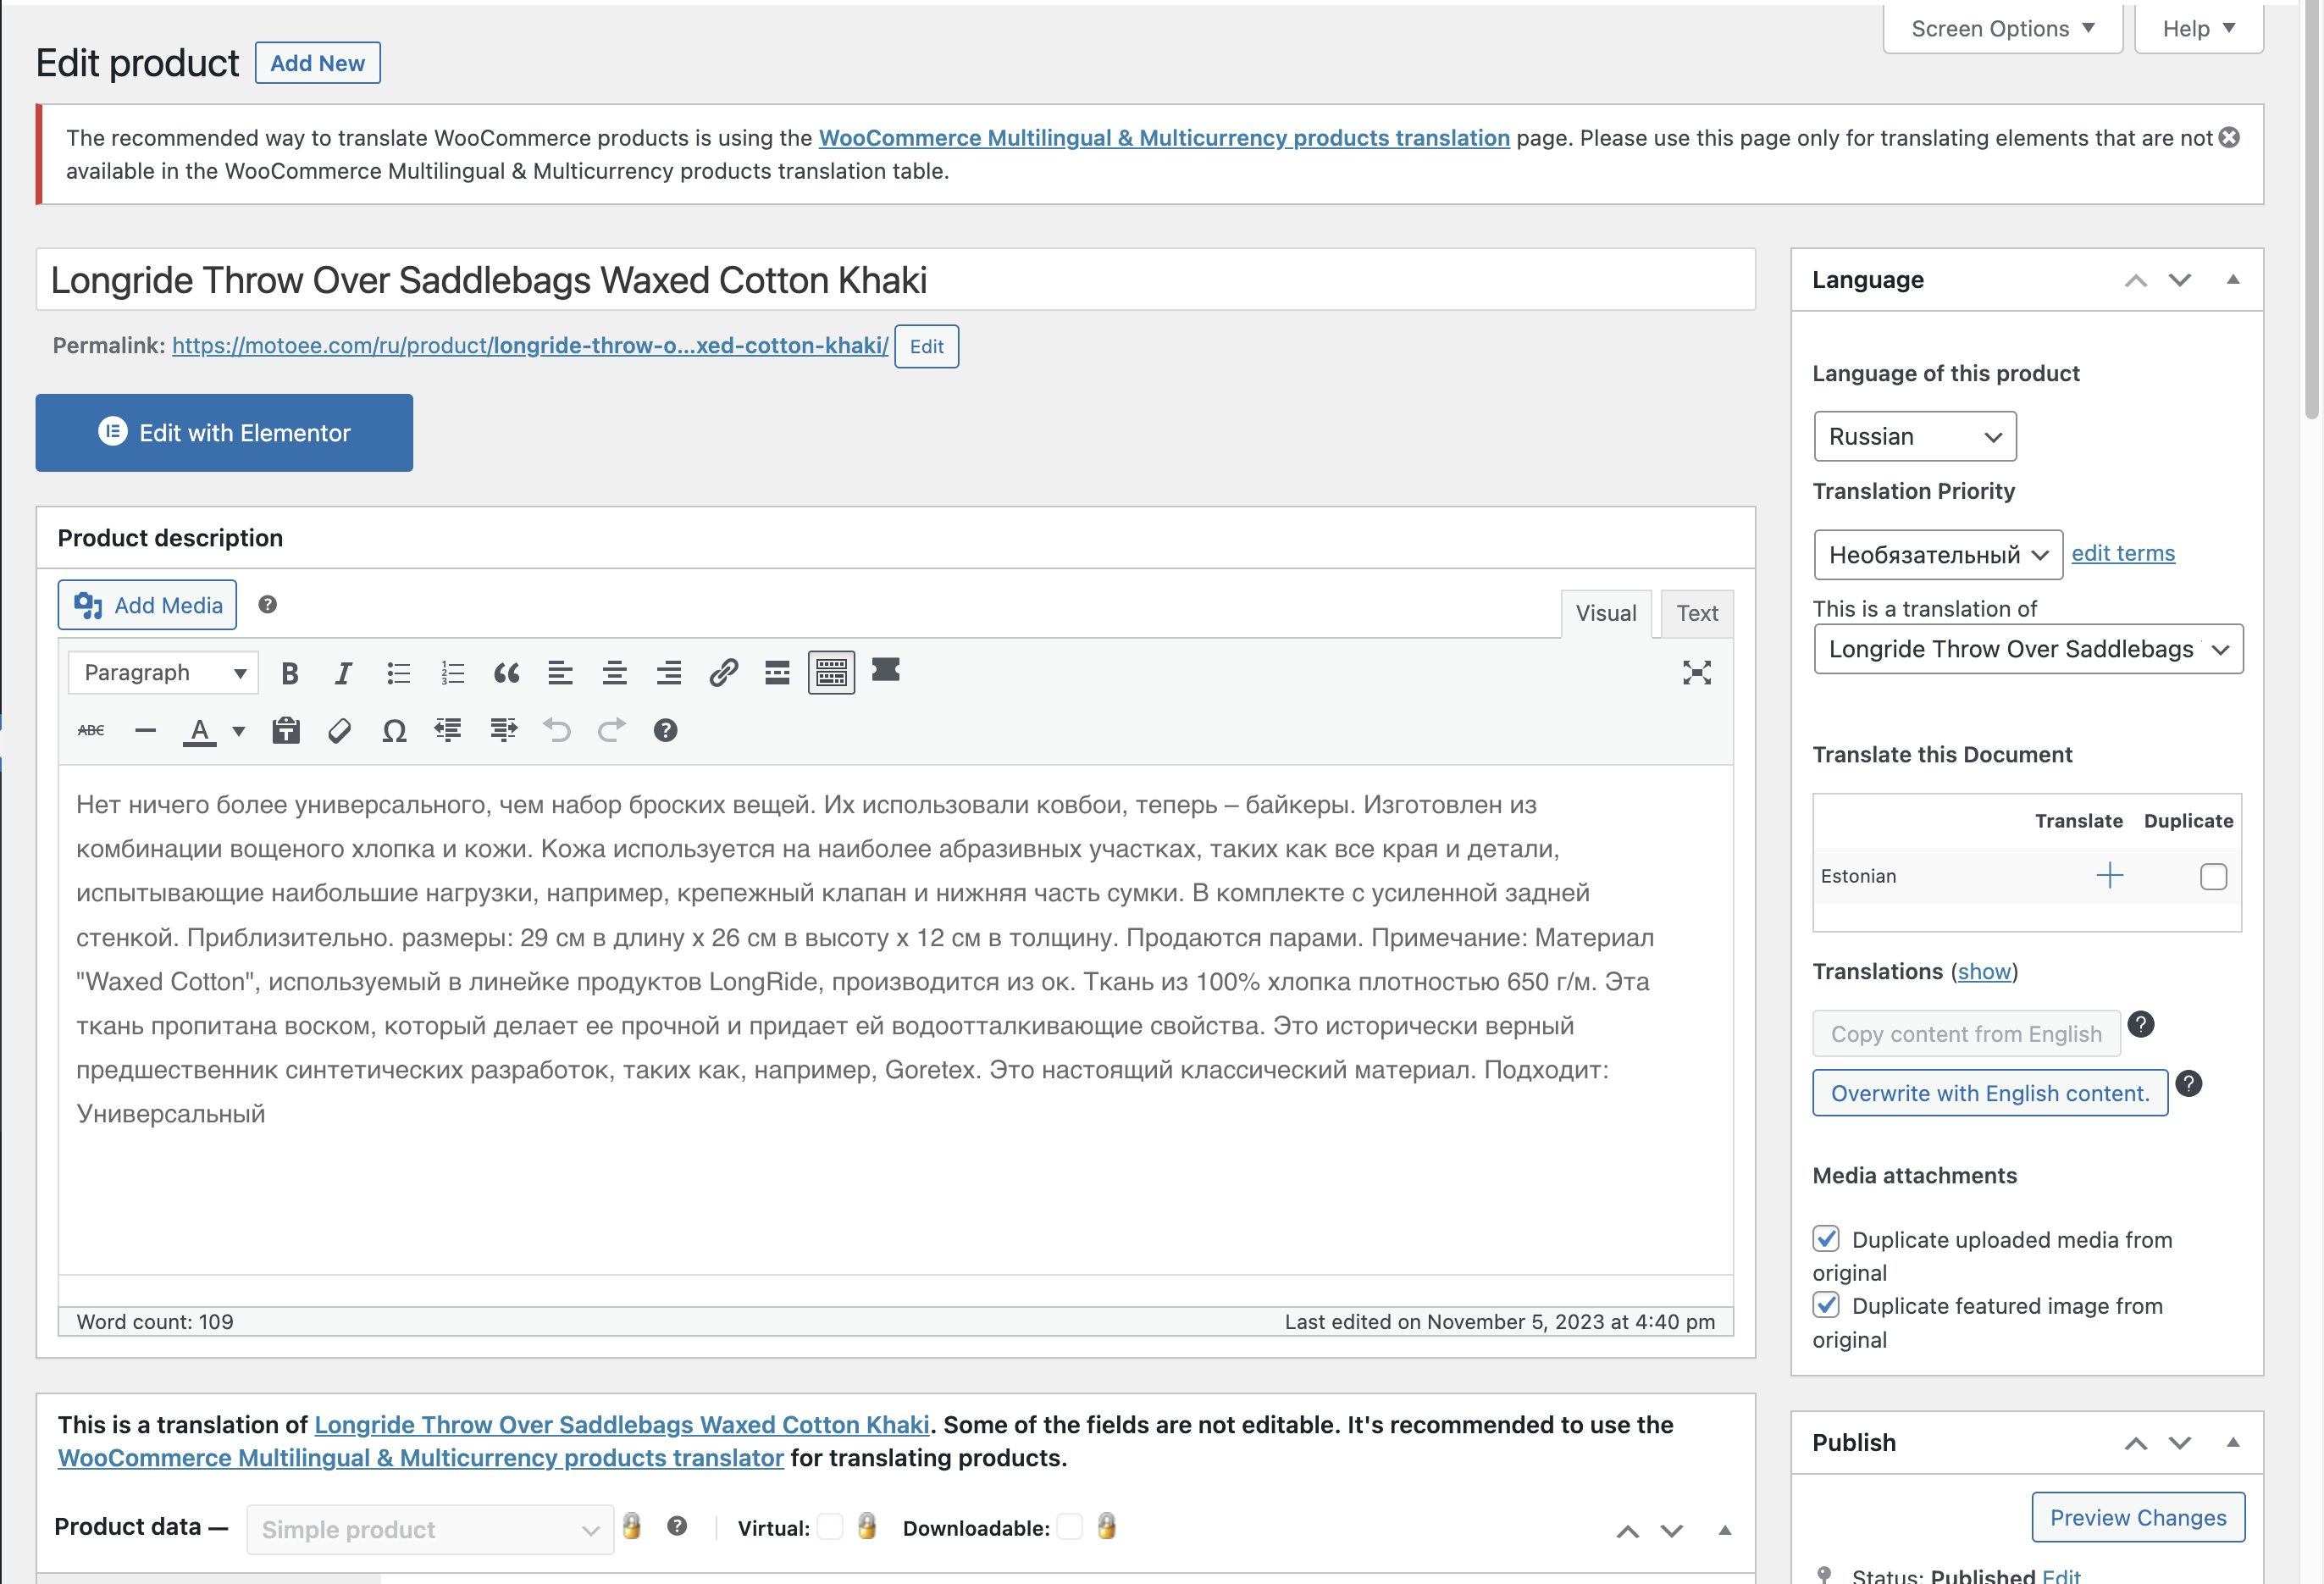
Task: Move the Publish metabox up
Action: point(2136,1443)
